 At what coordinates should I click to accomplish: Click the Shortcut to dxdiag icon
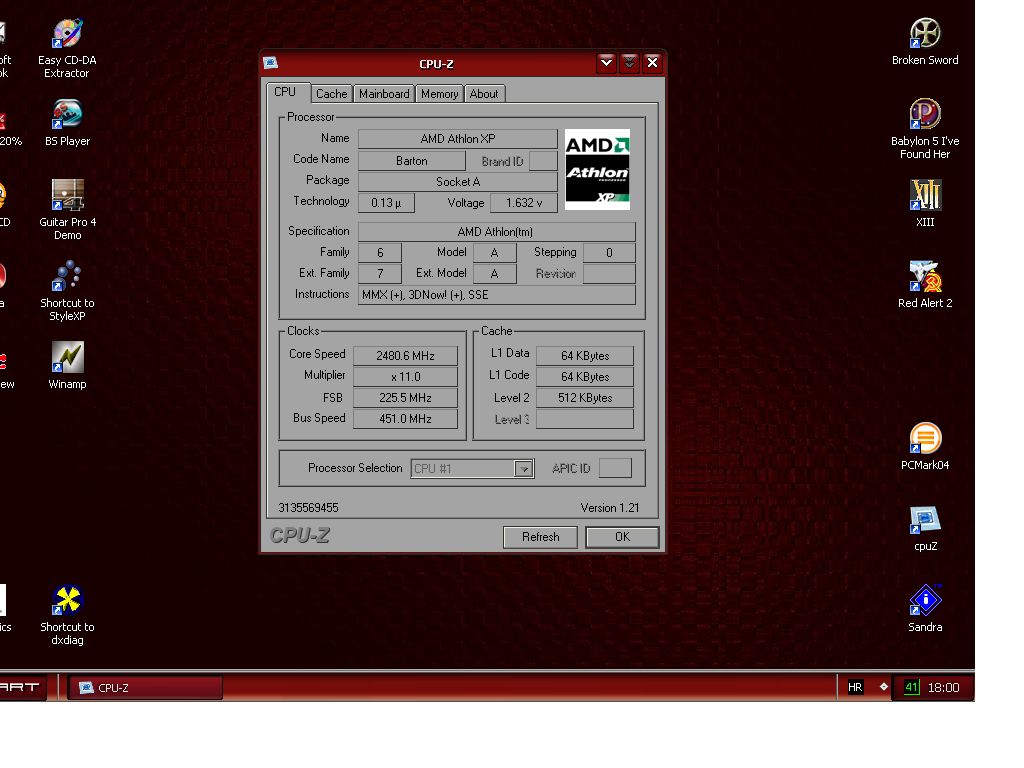pos(67,602)
